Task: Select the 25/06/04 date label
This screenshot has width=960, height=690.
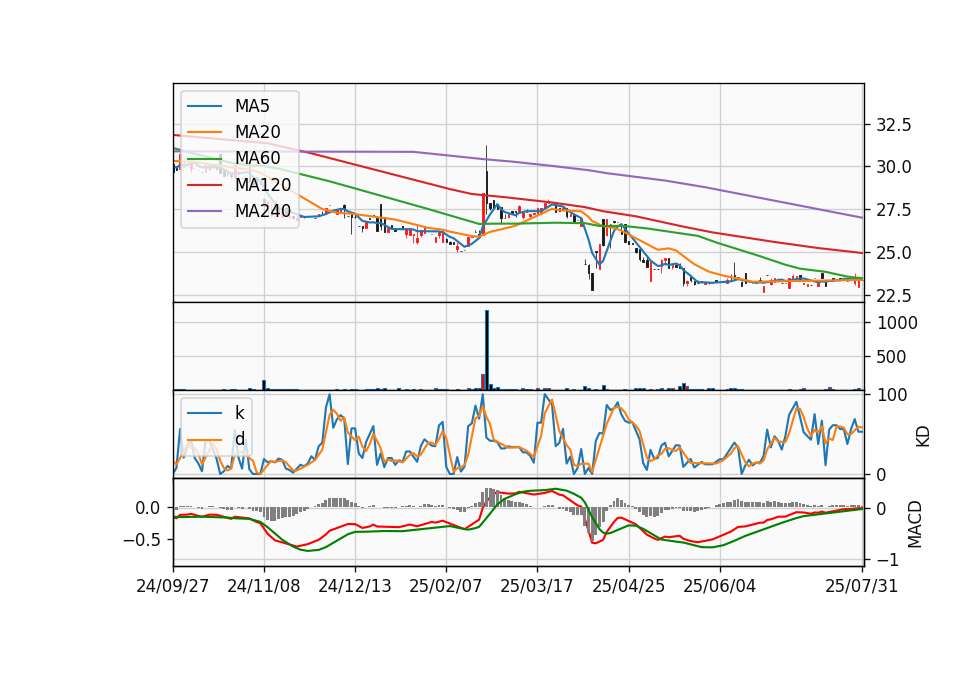Action: click(x=719, y=586)
